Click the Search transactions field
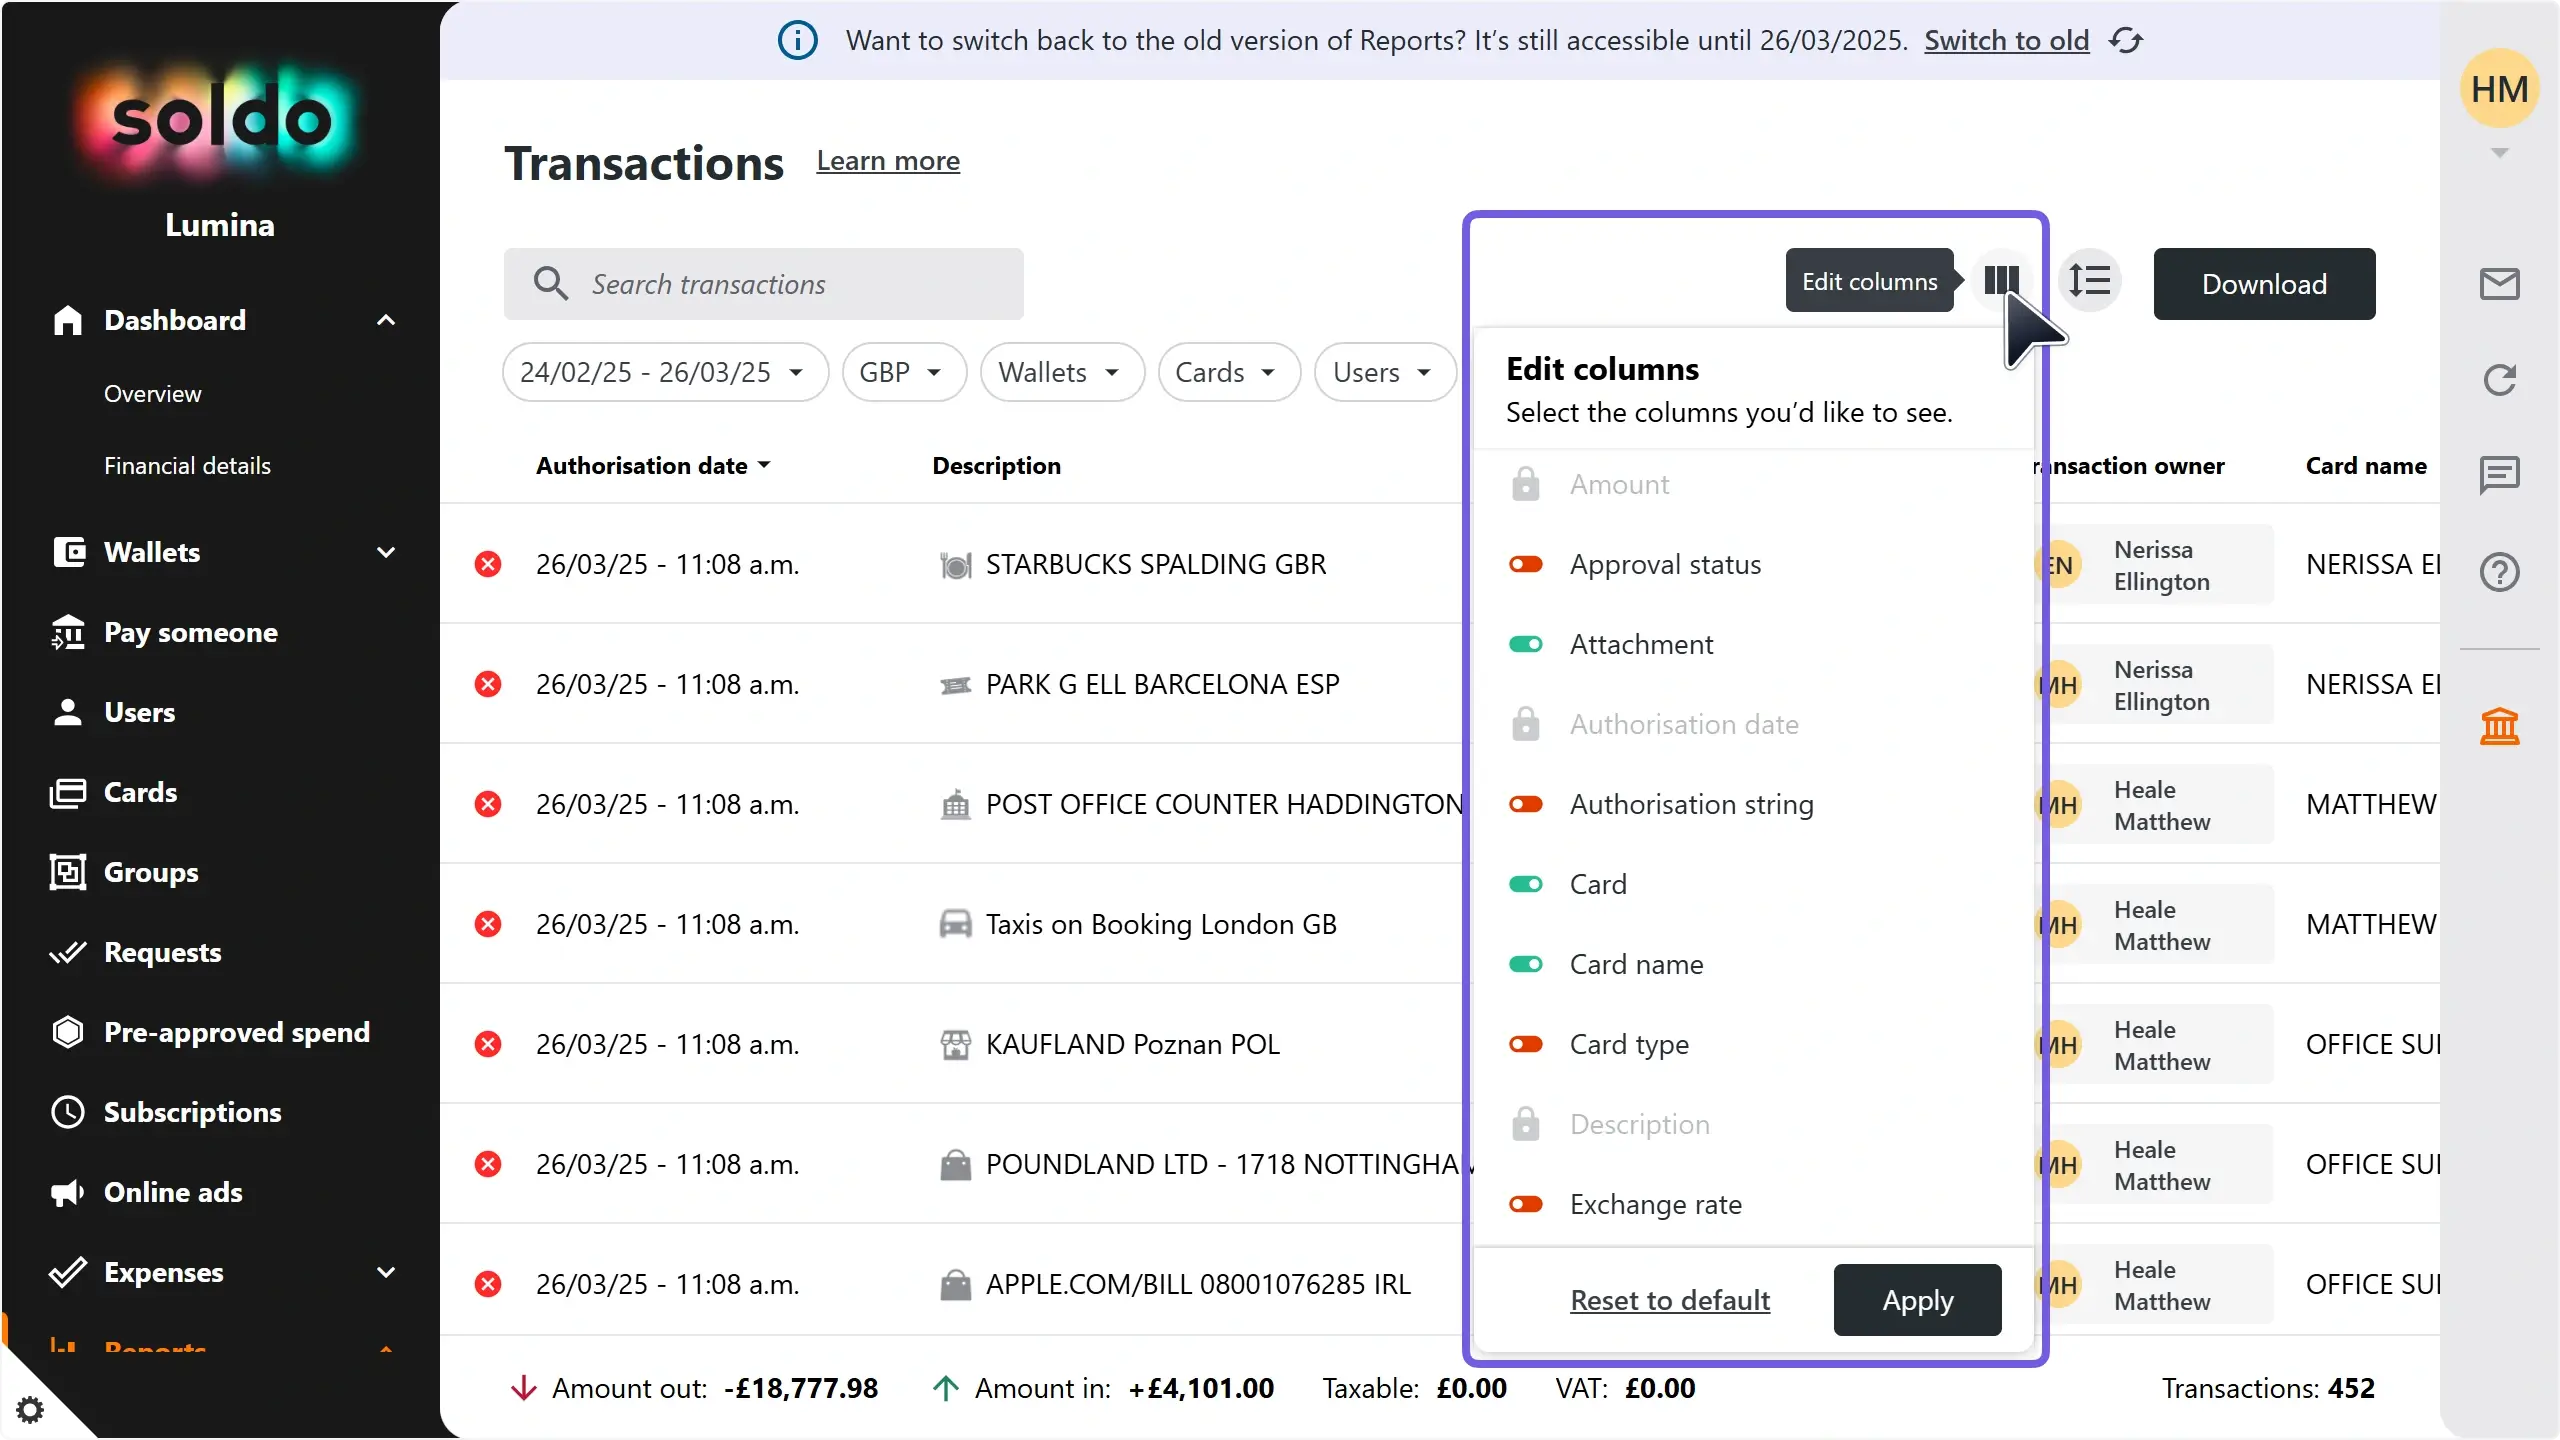 click(x=764, y=284)
